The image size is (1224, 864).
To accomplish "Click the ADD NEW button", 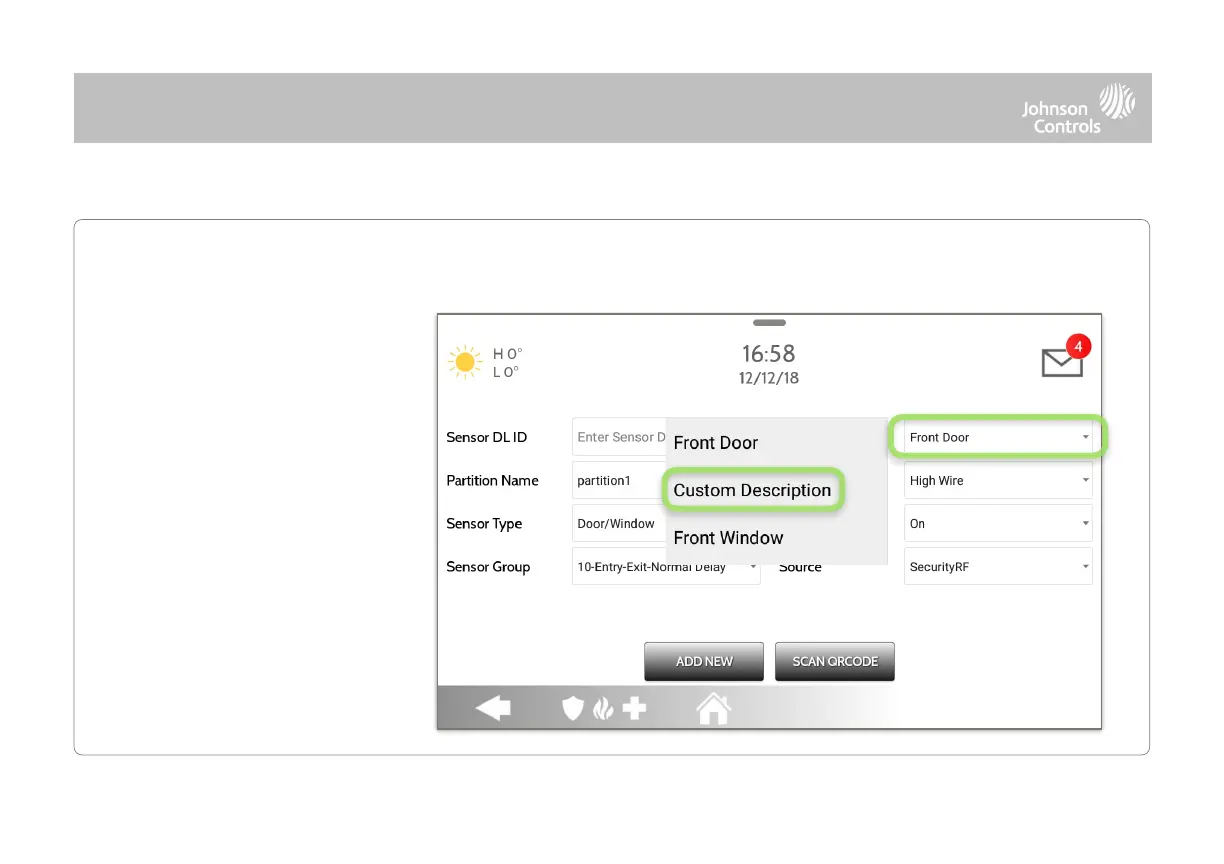I will (704, 662).
